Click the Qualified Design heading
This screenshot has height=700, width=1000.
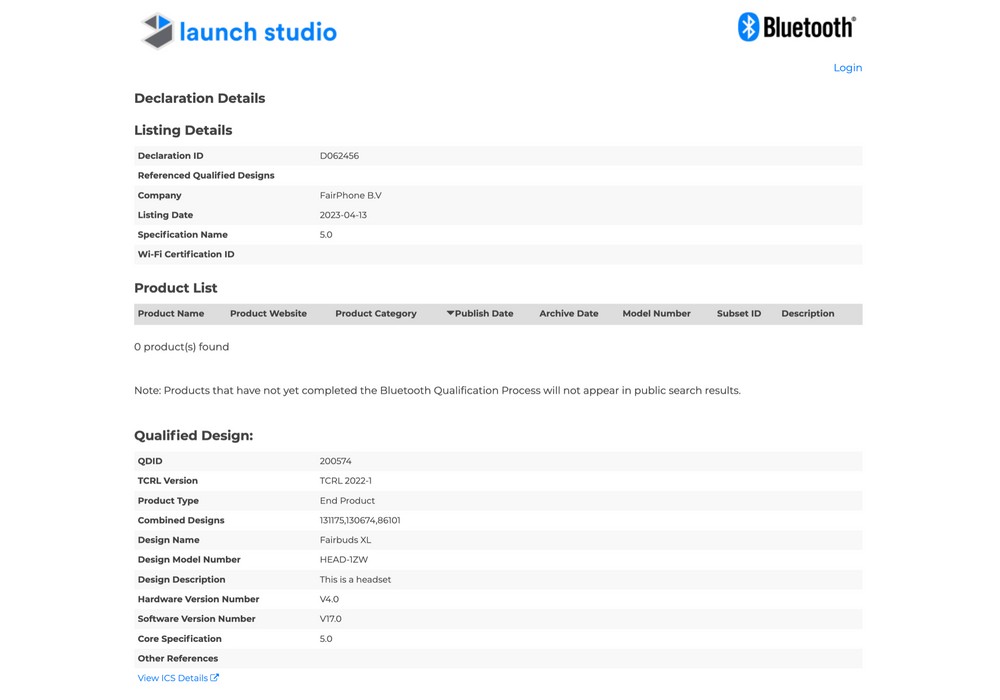point(193,435)
